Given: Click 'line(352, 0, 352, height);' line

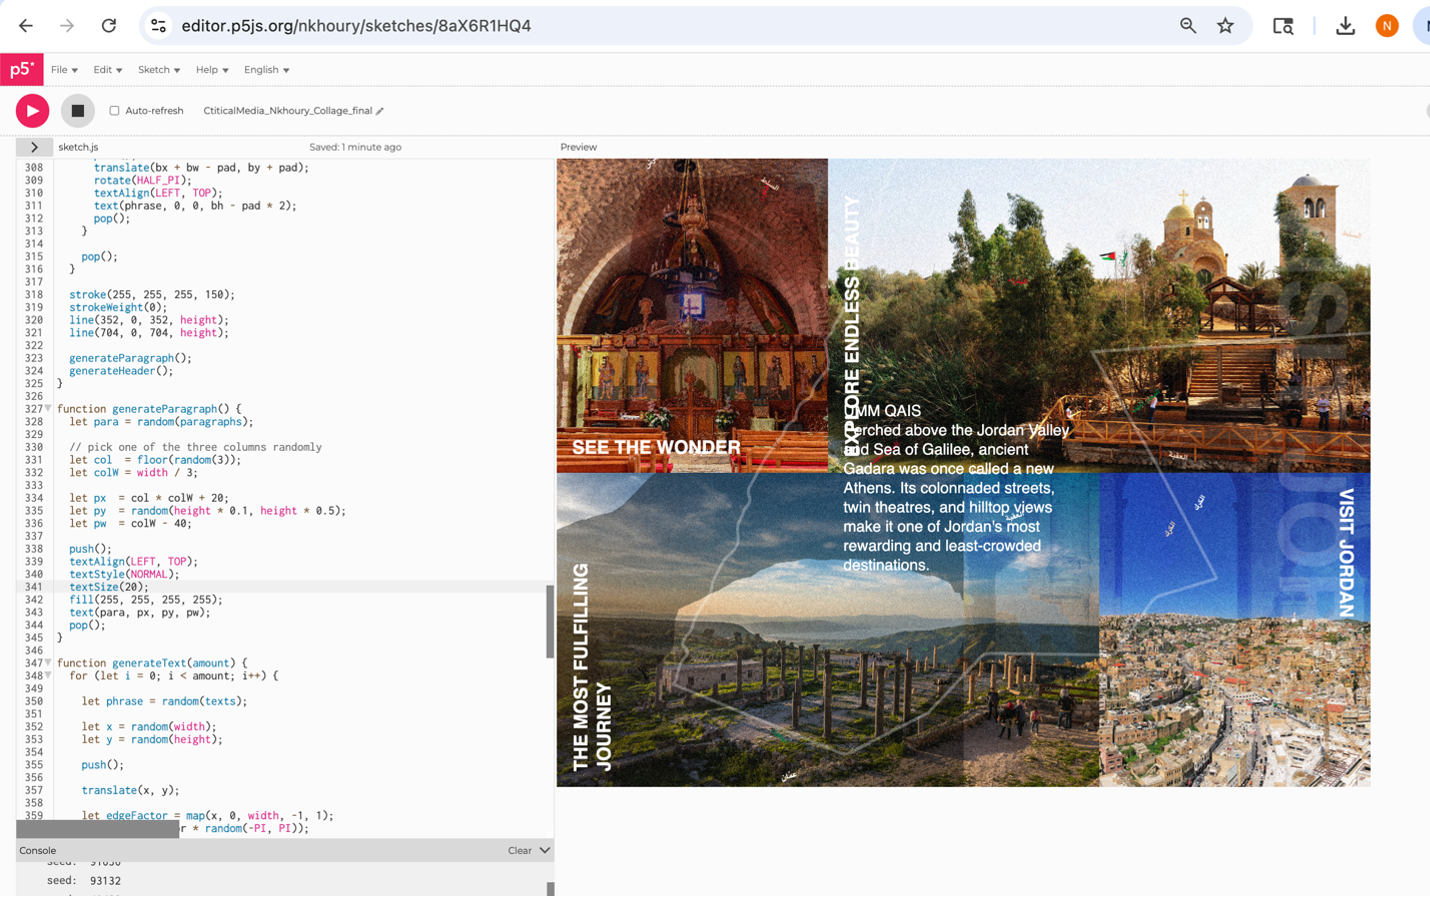Looking at the screenshot, I should tap(149, 320).
